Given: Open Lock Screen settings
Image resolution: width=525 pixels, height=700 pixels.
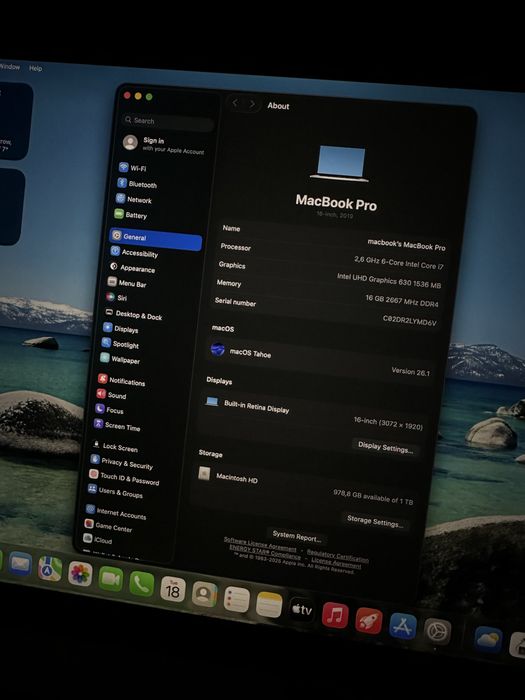Looking at the screenshot, I should [115, 446].
